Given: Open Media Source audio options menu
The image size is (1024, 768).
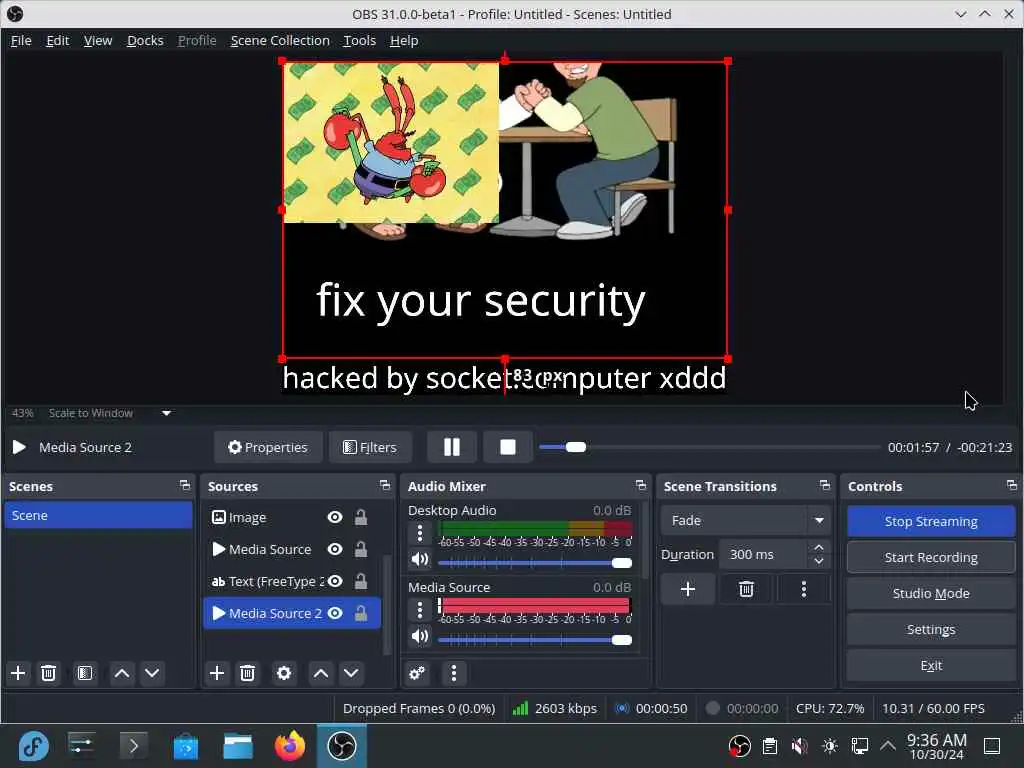Looking at the screenshot, I should point(420,611).
